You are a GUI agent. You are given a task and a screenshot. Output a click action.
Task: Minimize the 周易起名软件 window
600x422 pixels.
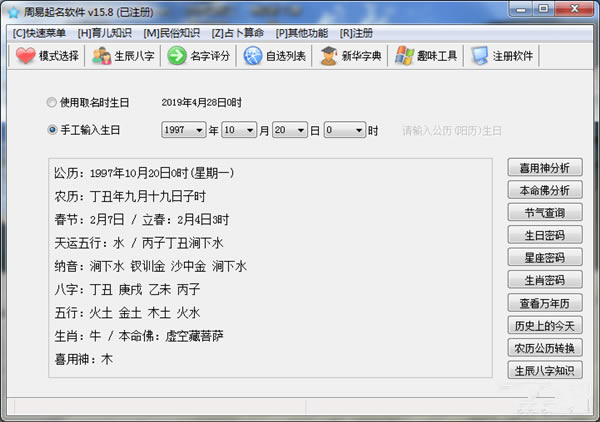[521, 9]
